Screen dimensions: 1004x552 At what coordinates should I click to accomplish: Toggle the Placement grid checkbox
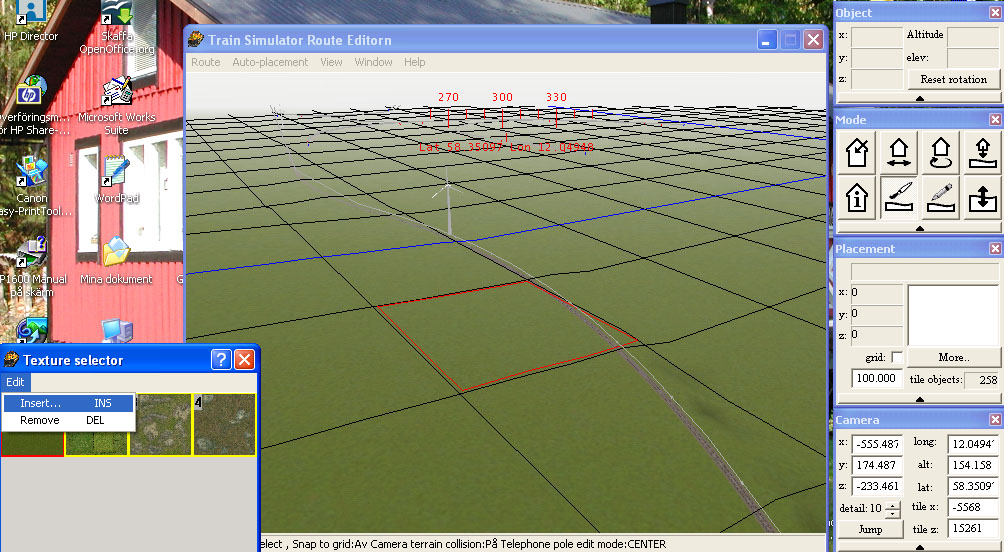click(x=897, y=357)
